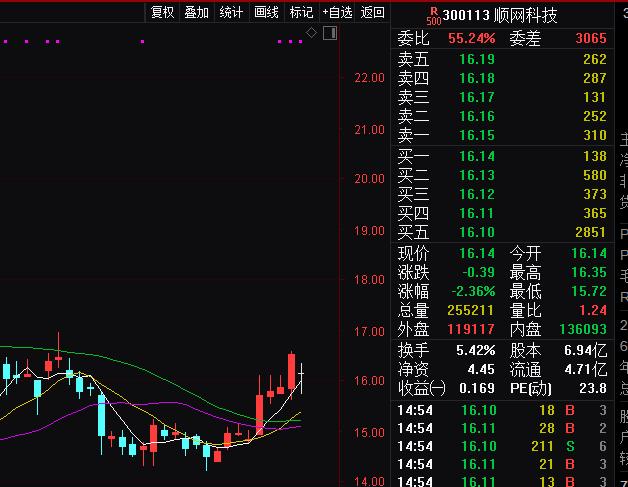Toggle the panel layout icon beside the diamond
The height and width of the screenshot is (487, 628).
tap(330, 33)
